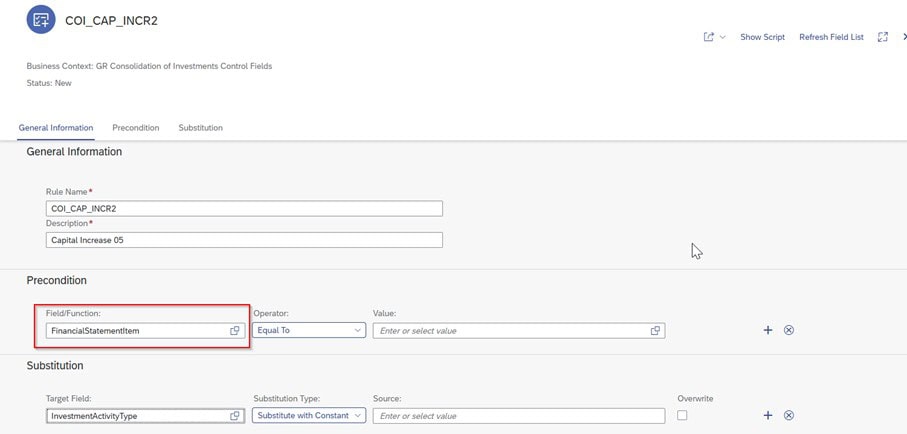Enable the Overwrite checkbox
907x434 pixels.
click(682, 415)
